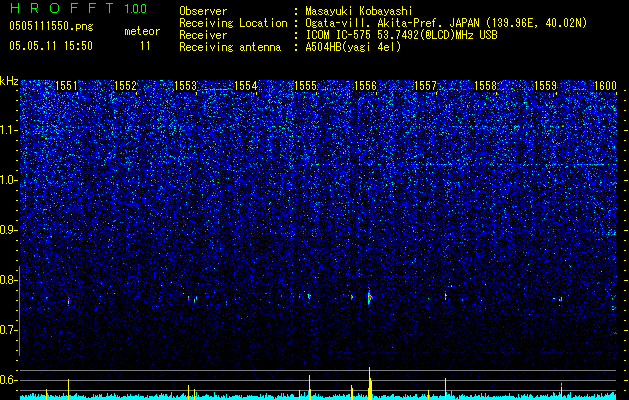The width and height of the screenshot is (629, 400).
Task: Select the 1.1 frequency axis label
Action: (x=9, y=130)
